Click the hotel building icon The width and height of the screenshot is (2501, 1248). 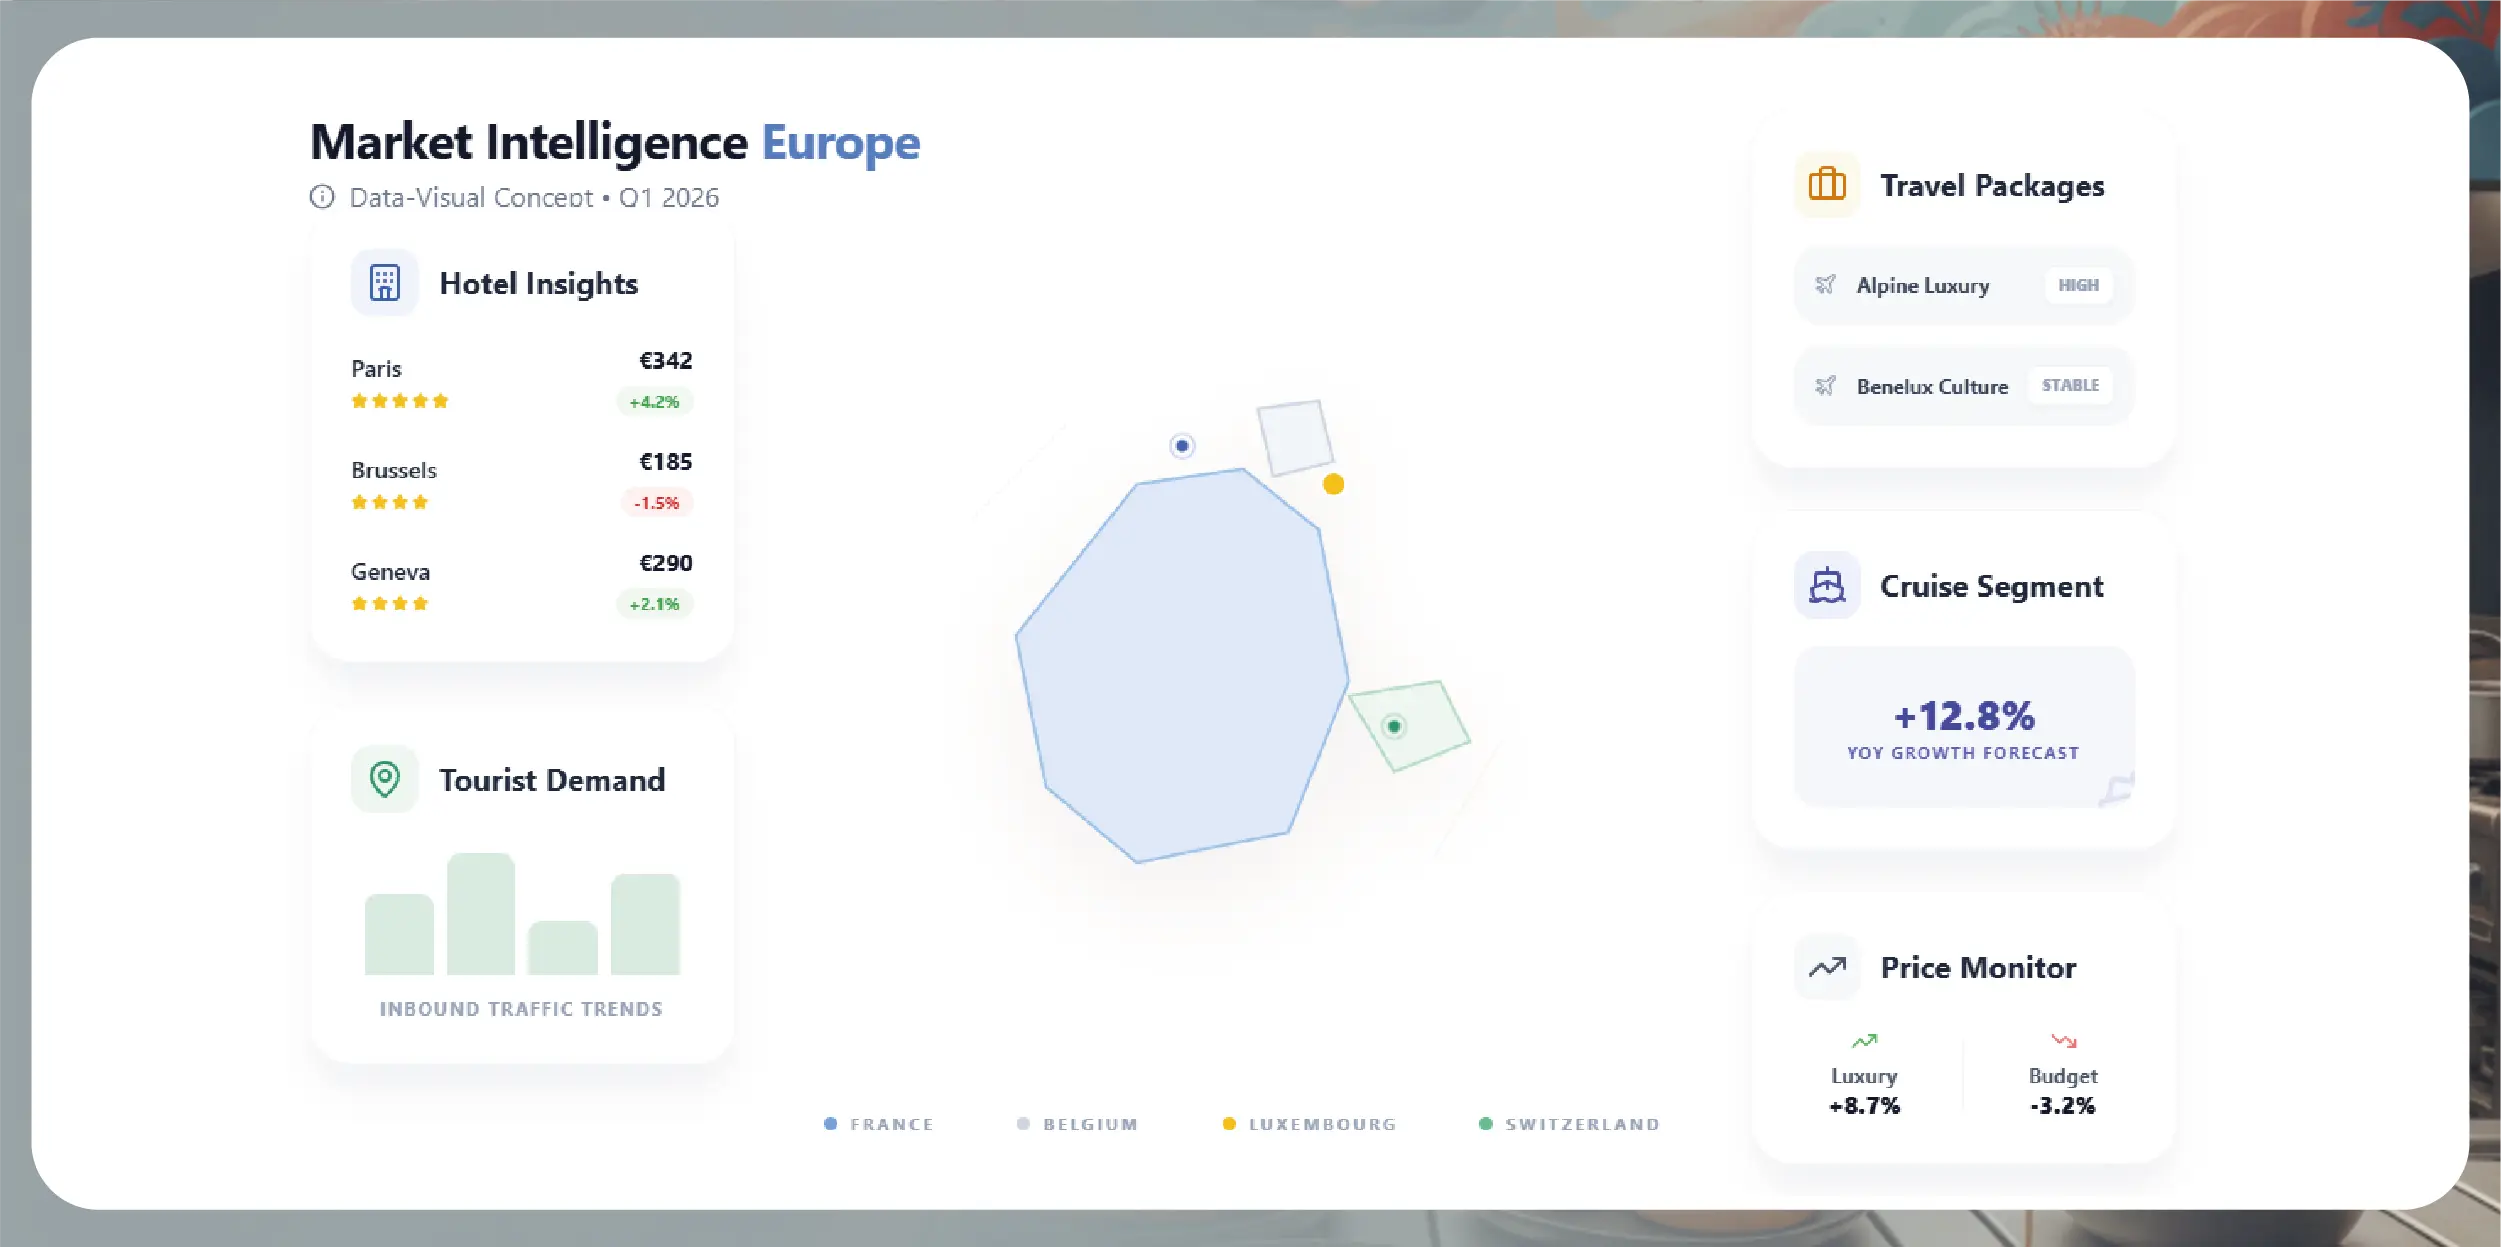click(384, 283)
